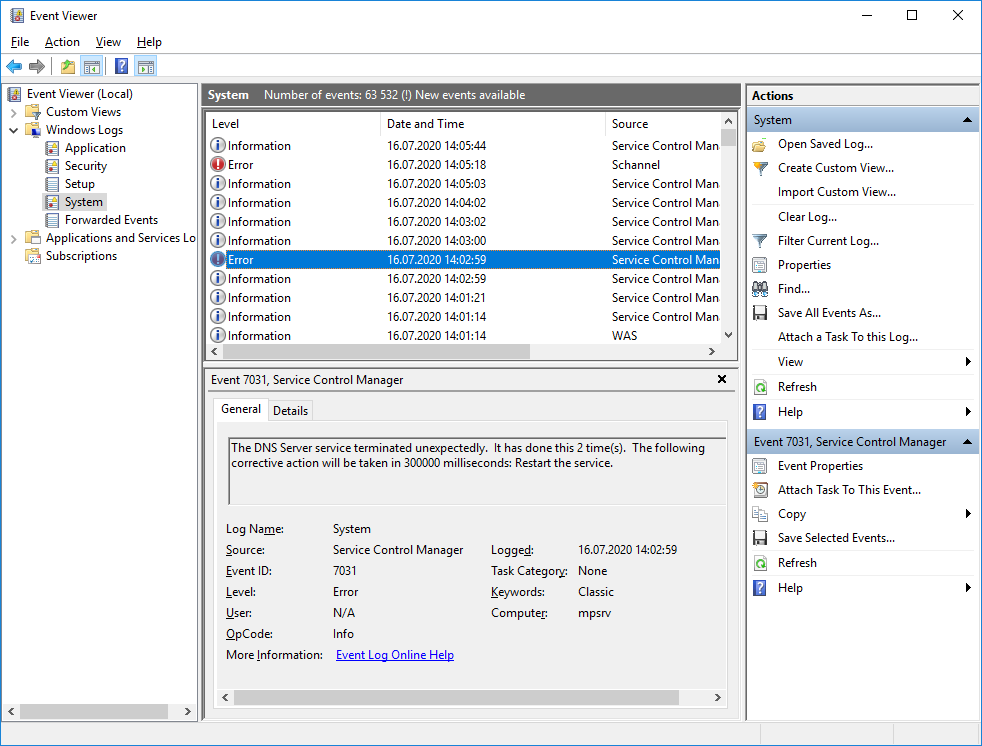Screen dimensions: 982x746
Task: Click the Application log icon in tree
Action: pyautogui.click(x=53, y=148)
